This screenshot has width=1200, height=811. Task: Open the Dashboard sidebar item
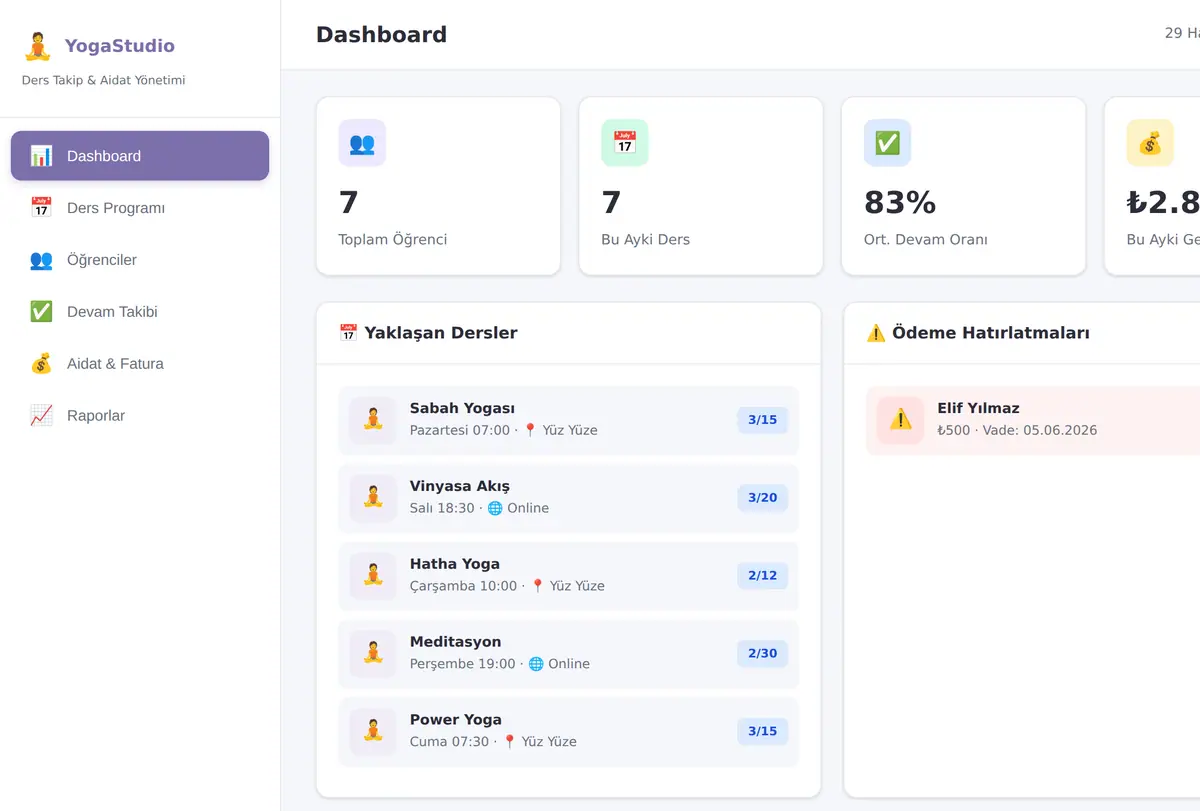click(x=140, y=156)
